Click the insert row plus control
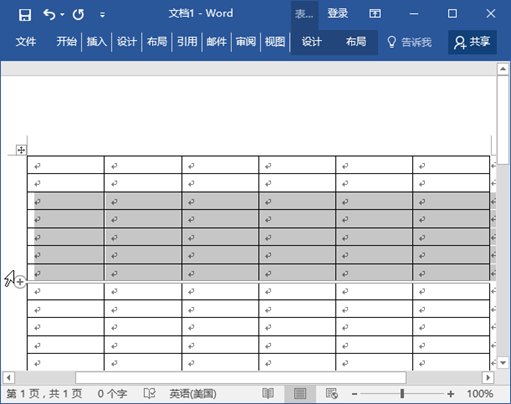This screenshot has height=404, width=511. point(20,282)
